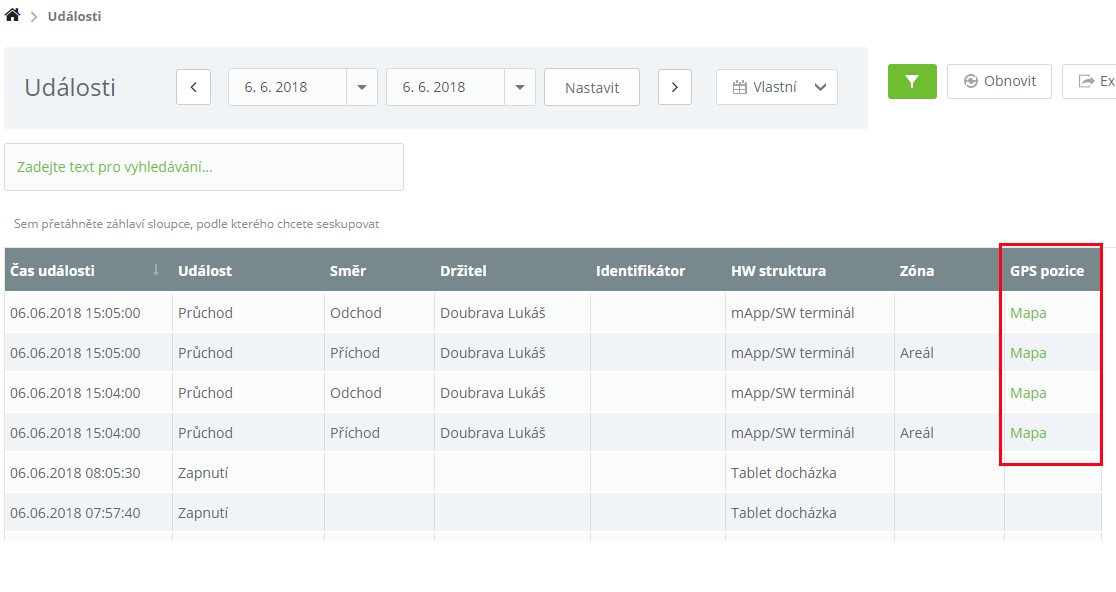Open Mapa link for 15:05:00 Příchod row
Screen dimensions: 1116x592
click(x=1028, y=353)
